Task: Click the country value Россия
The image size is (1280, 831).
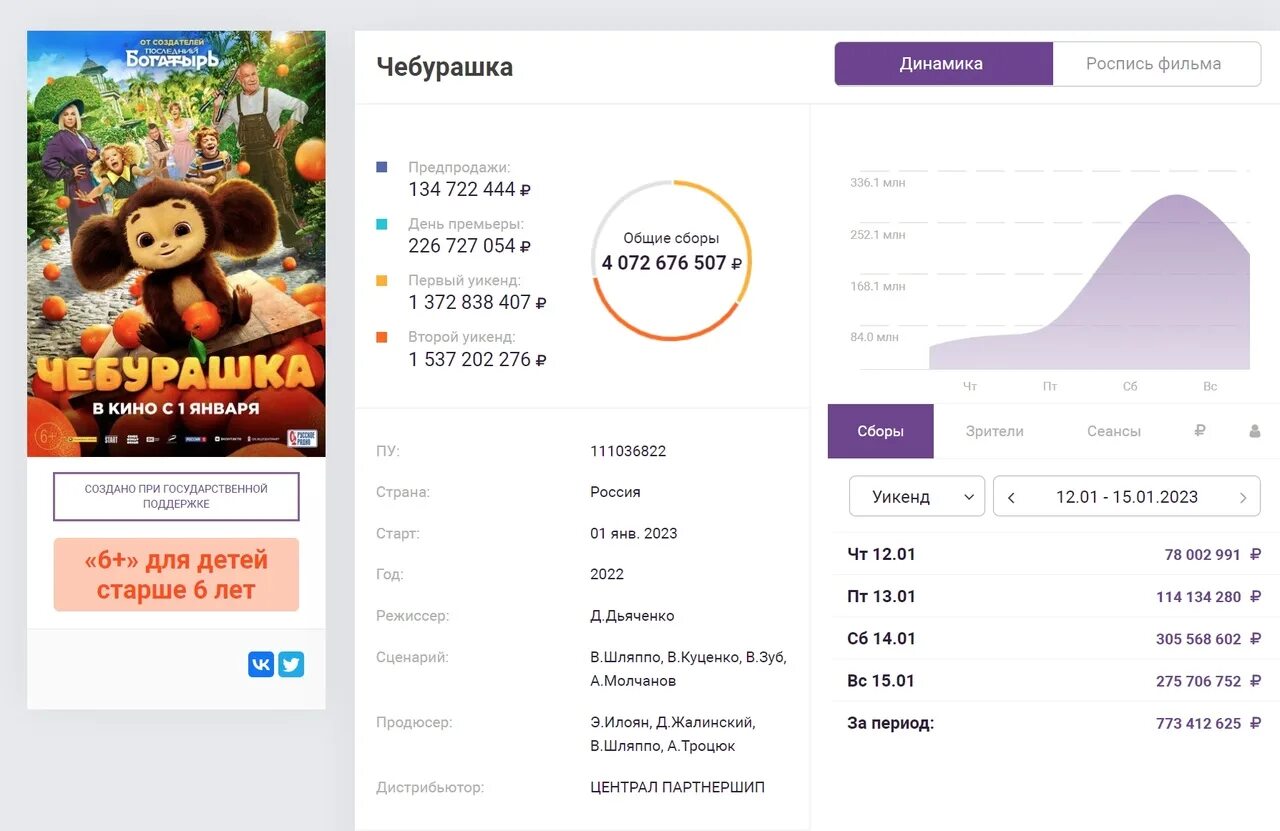Action: point(615,492)
